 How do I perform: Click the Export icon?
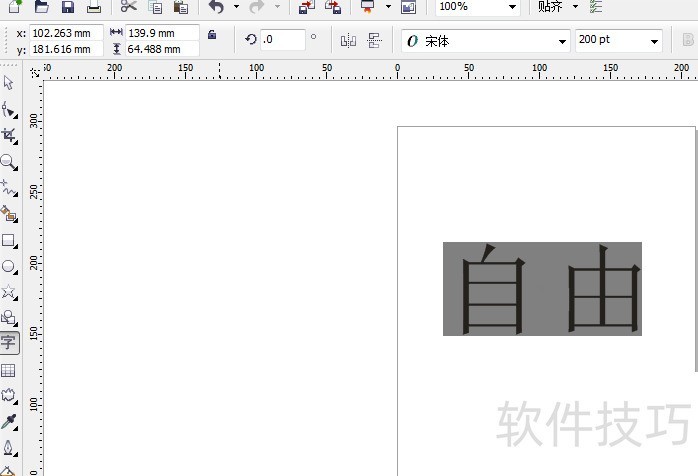(x=333, y=6)
